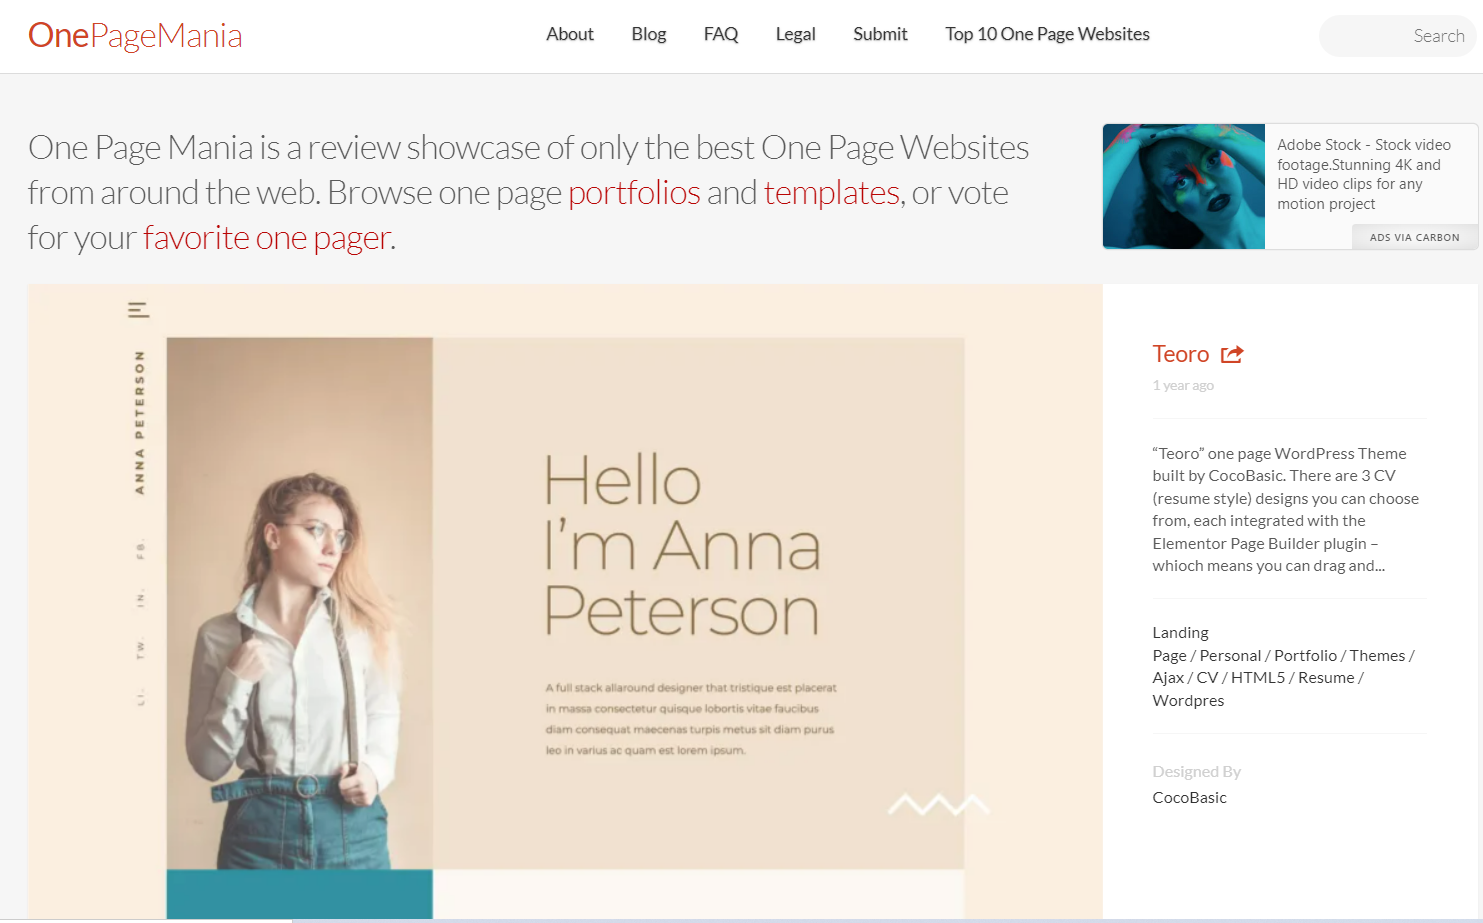Open the Teoro website screenshot preview
The height and width of the screenshot is (923, 1483).
565,600
